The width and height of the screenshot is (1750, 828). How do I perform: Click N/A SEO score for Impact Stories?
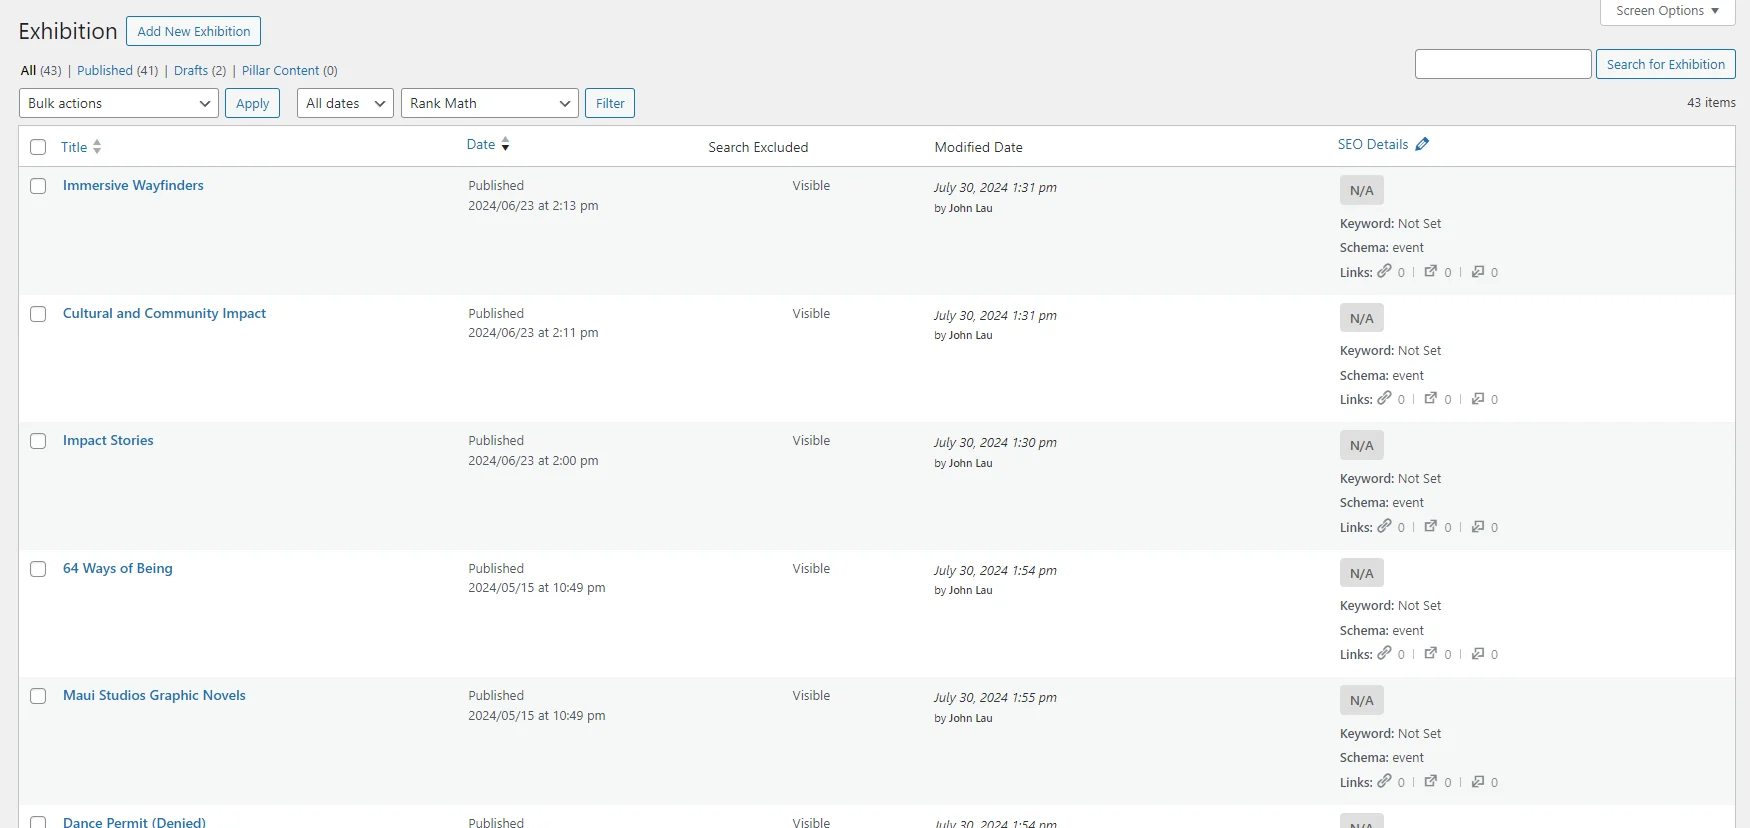coord(1362,445)
